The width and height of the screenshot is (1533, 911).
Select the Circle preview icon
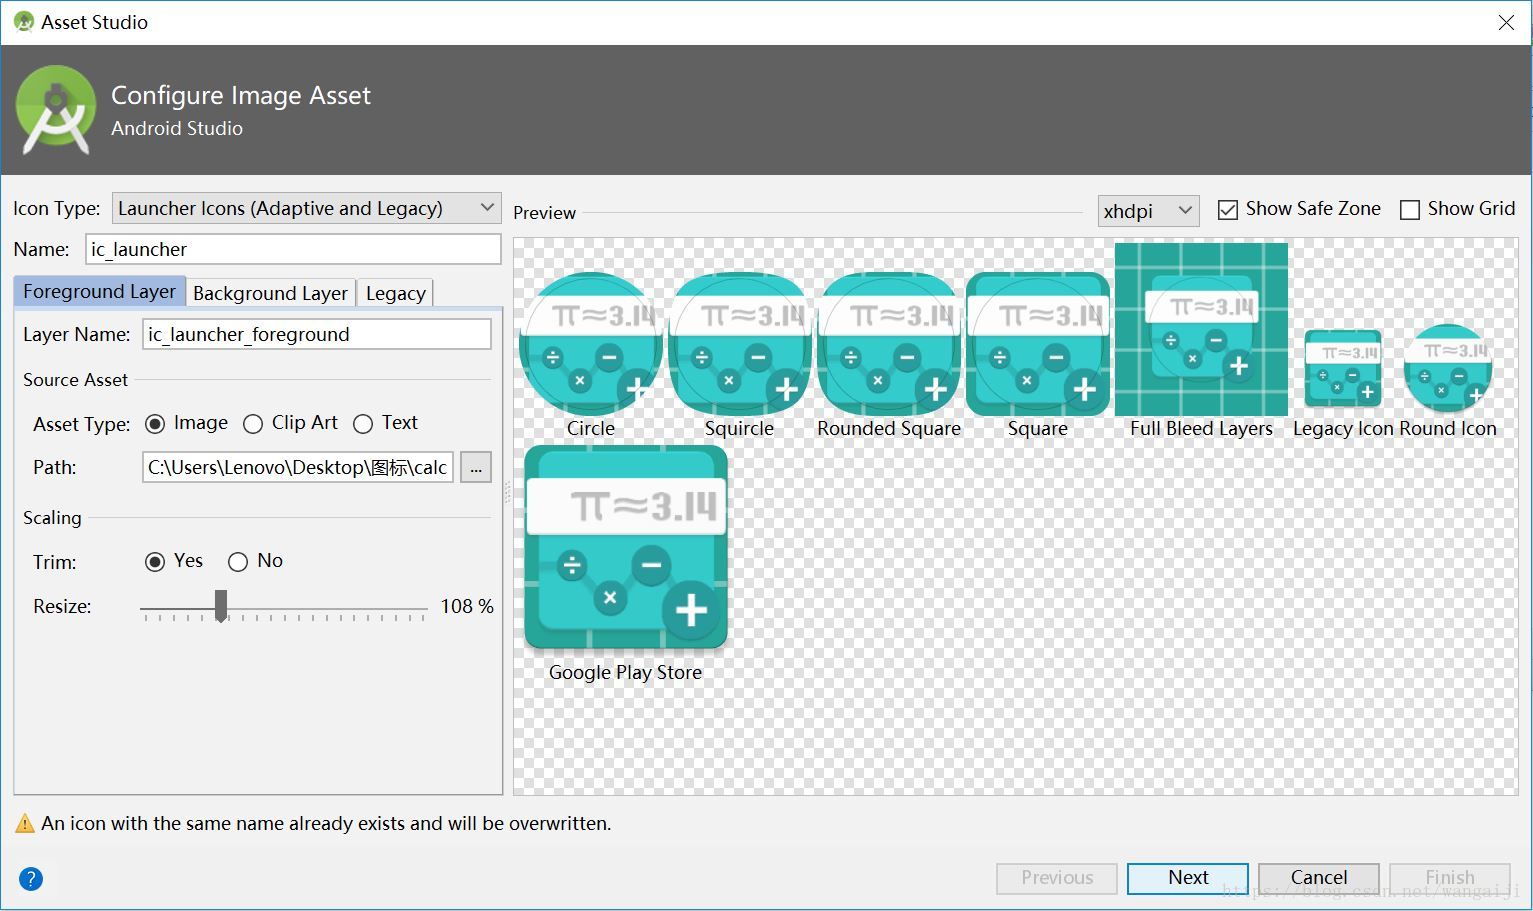pos(591,343)
